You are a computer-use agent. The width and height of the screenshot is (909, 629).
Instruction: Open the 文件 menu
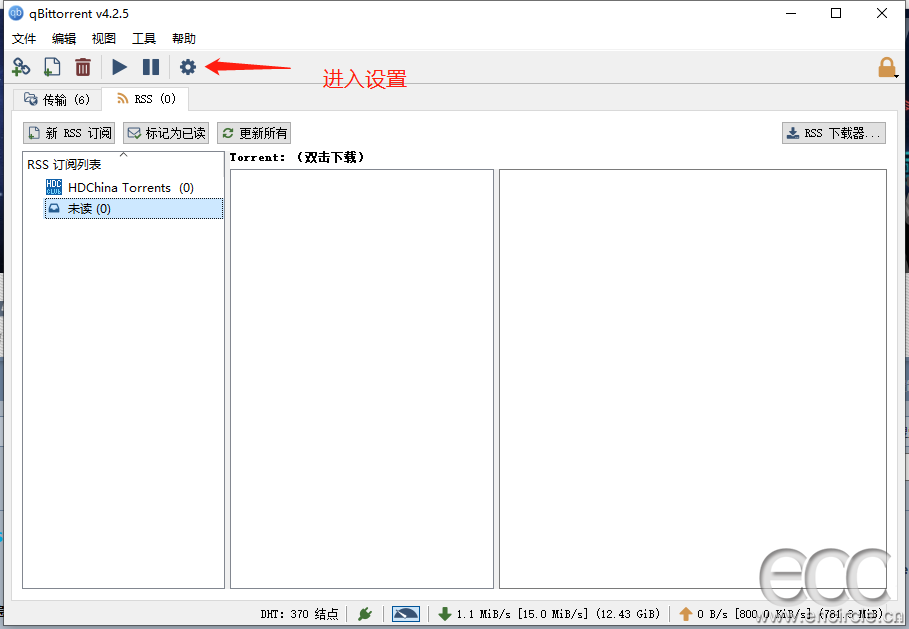point(24,39)
